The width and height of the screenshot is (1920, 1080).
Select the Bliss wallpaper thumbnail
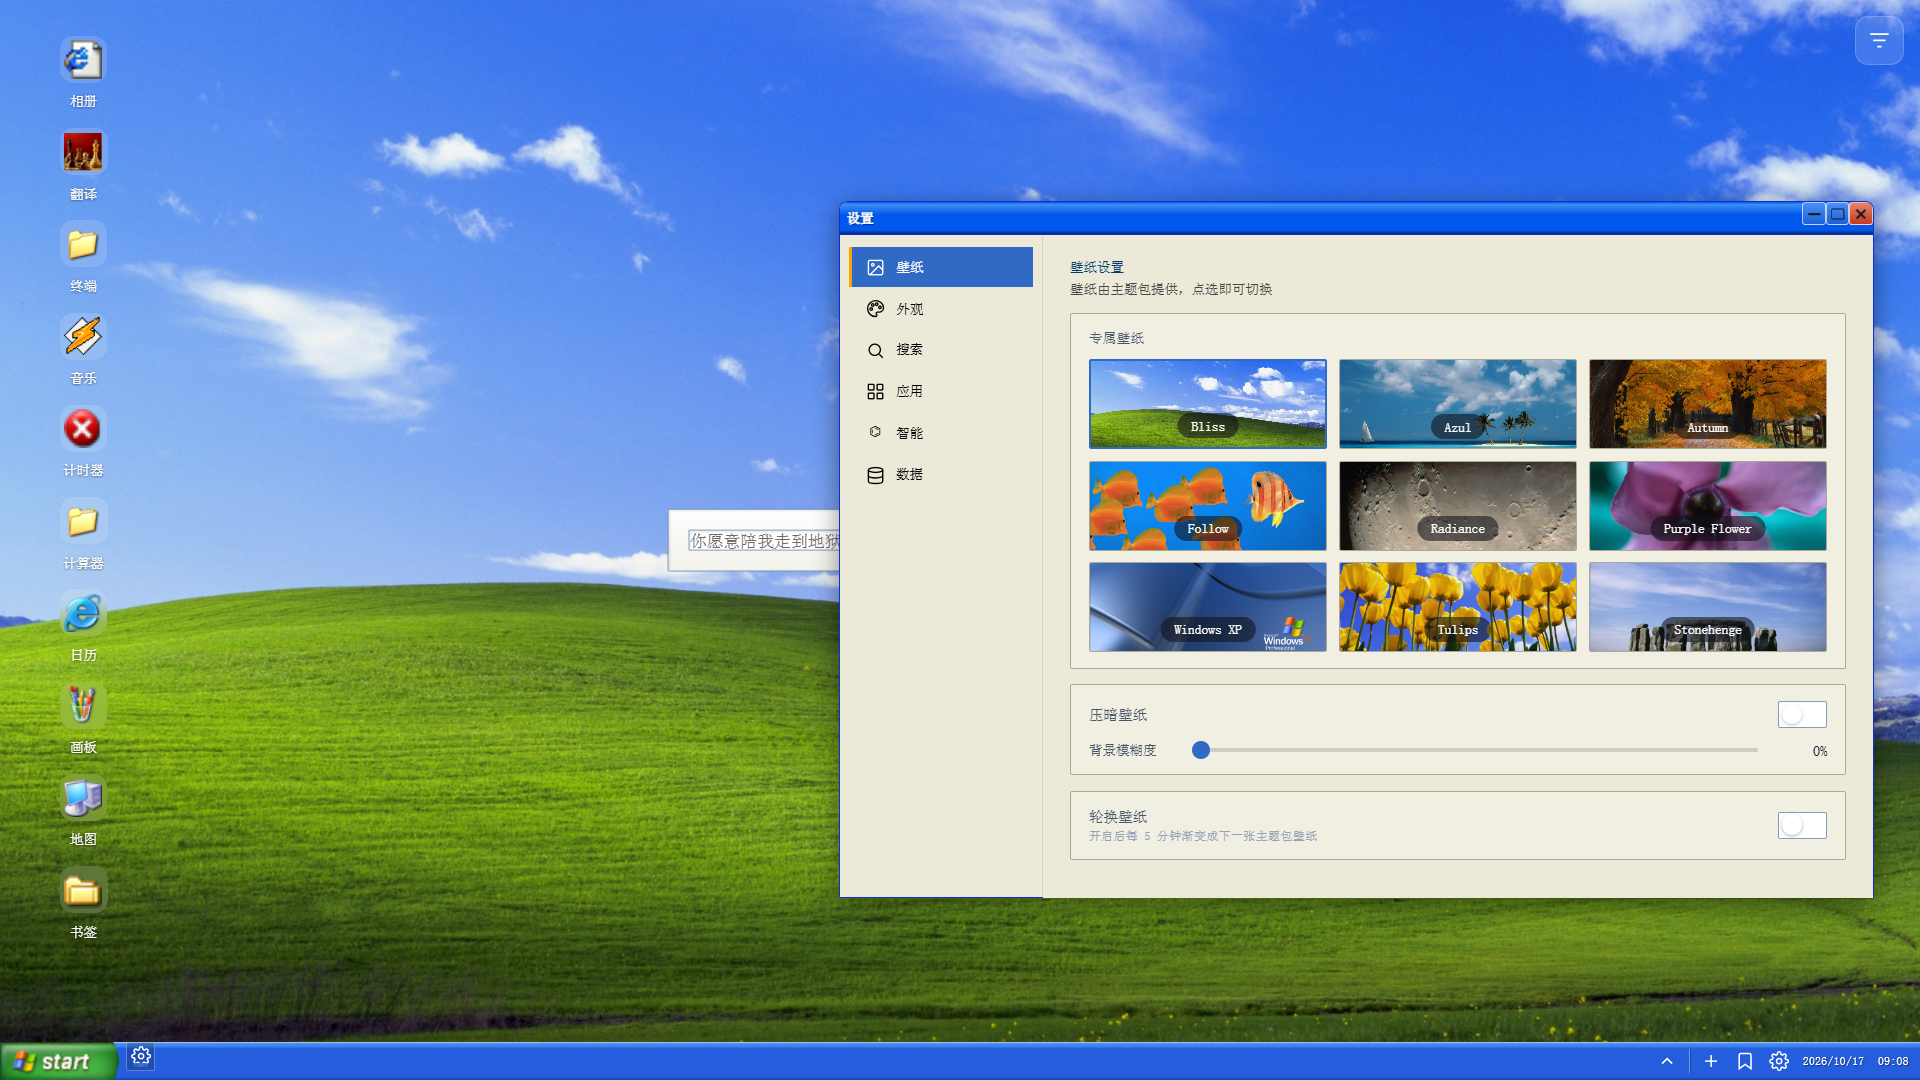[x=1208, y=404]
